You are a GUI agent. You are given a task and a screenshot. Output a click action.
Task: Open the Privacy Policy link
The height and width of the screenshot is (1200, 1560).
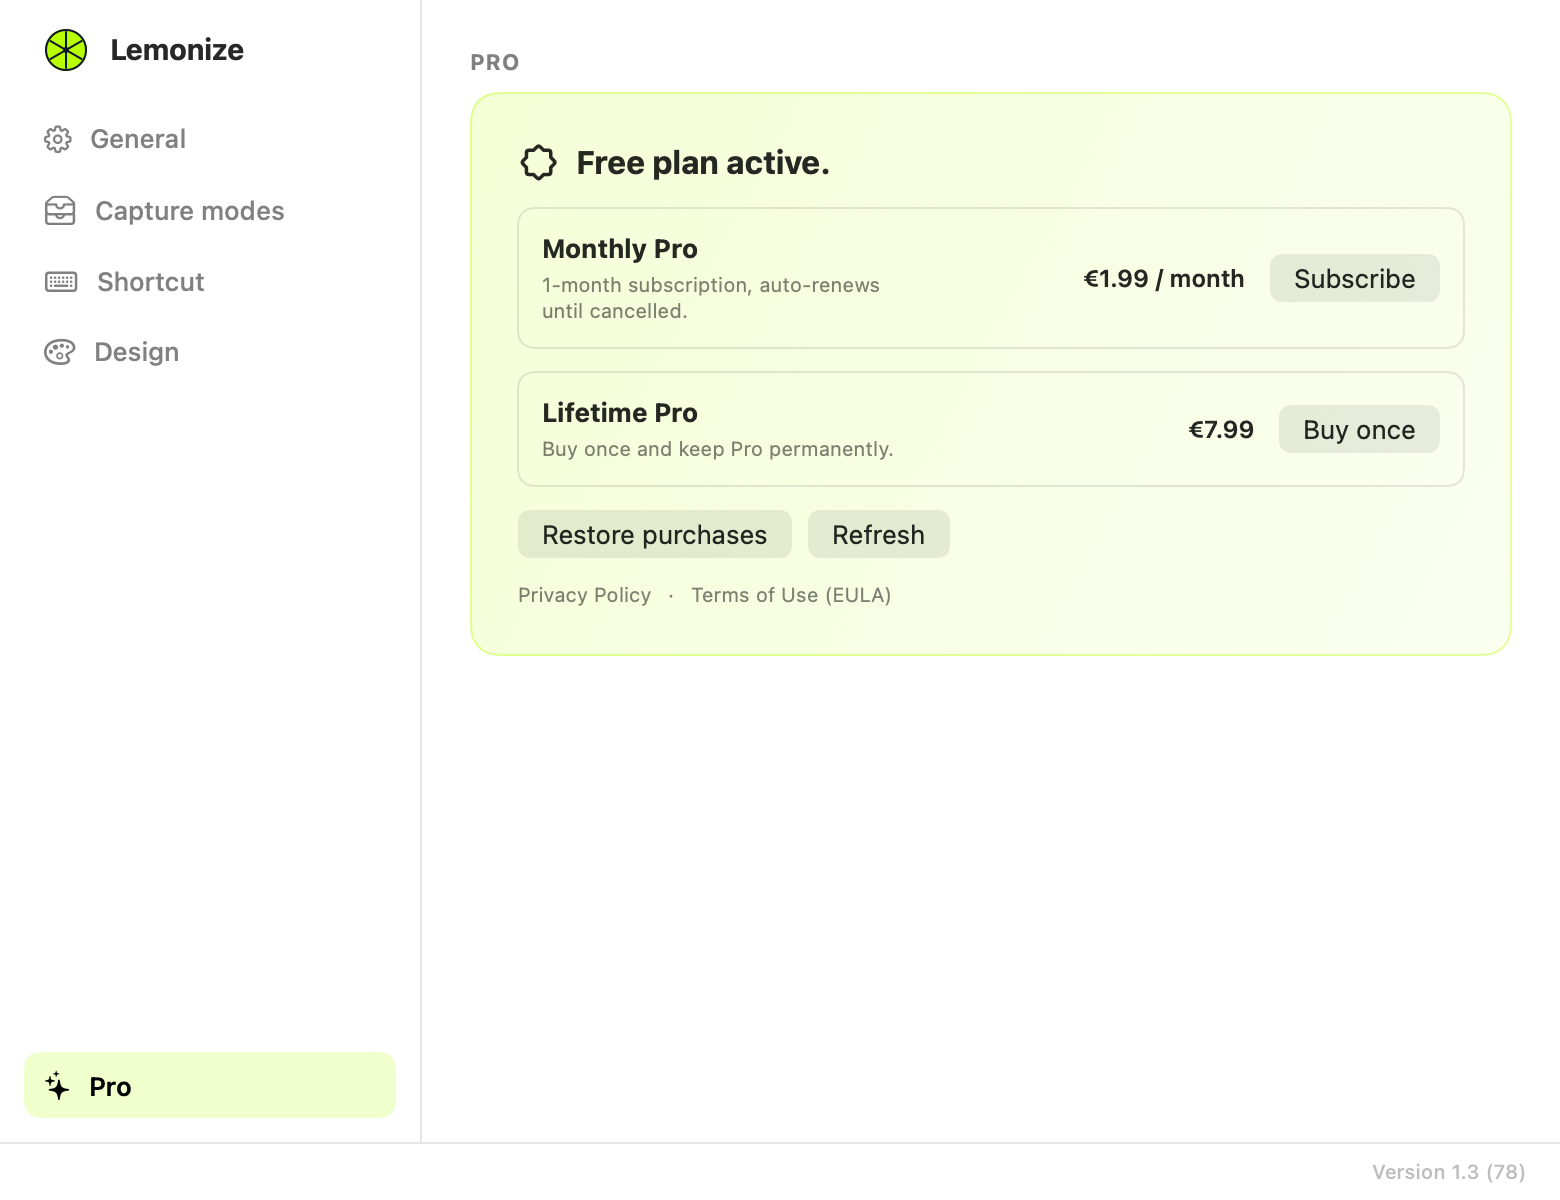click(x=584, y=595)
